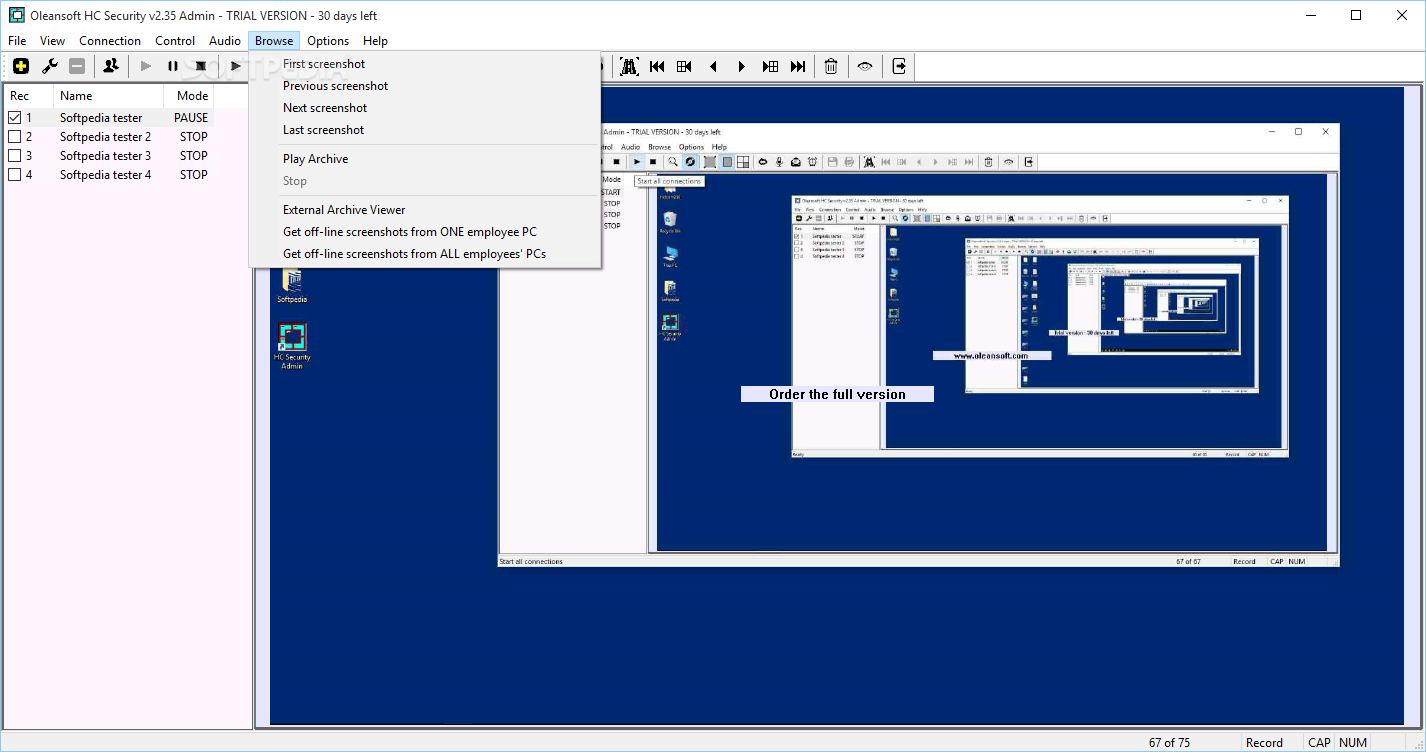Image resolution: width=1426 pixels, height=752 pixels.
Task: Click the STOP mode cell of Softpedia tester 3
Action: [x=194, y=156]
